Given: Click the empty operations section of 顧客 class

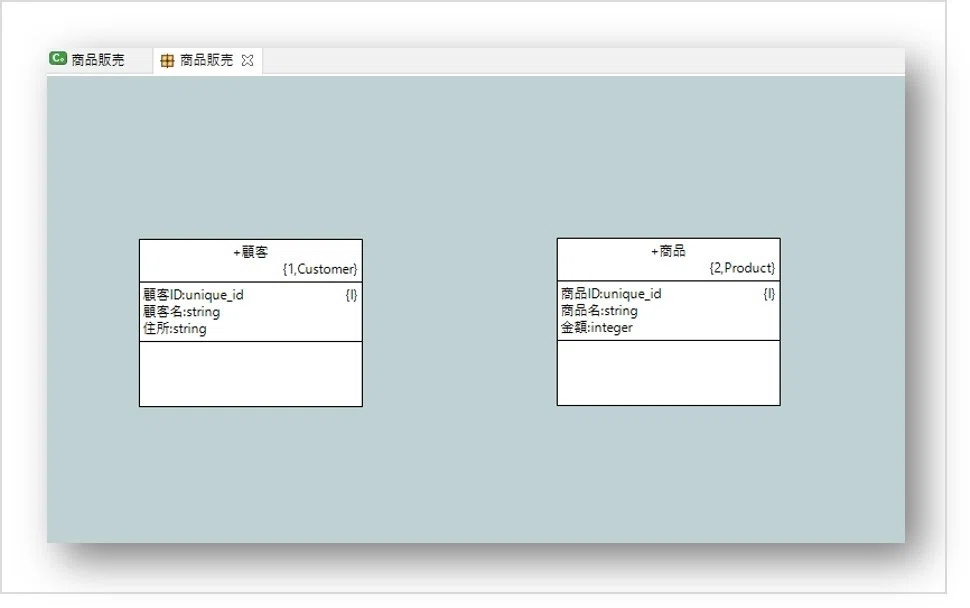Looking at the screenshot, I should pos(251,374).
